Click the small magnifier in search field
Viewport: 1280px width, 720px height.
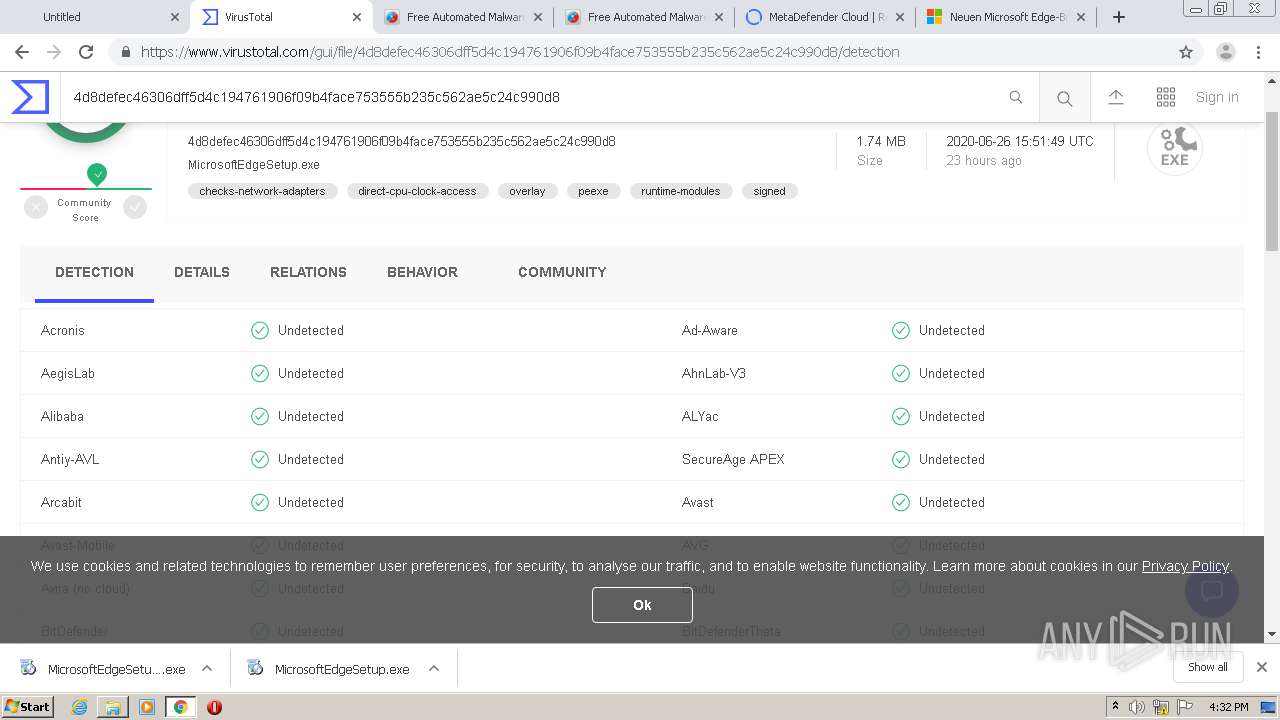point(1016,97)
